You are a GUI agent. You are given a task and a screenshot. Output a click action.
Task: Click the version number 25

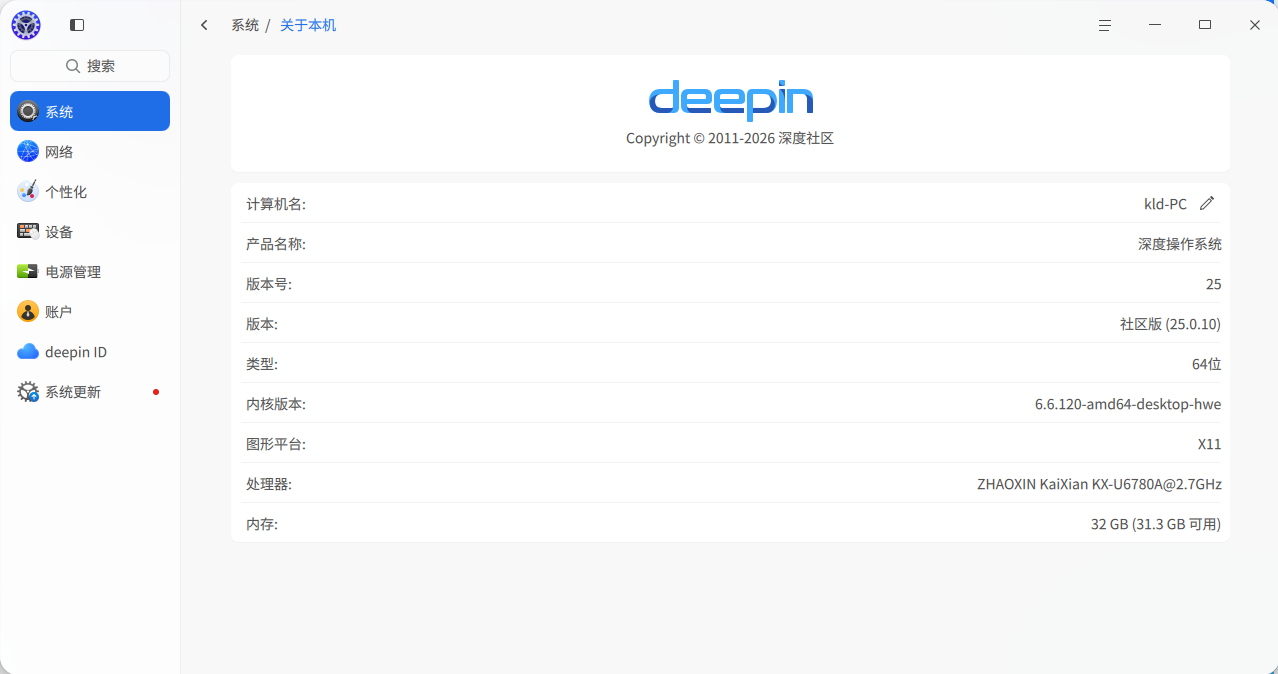pyautogui.click(x=1214, y=284)
